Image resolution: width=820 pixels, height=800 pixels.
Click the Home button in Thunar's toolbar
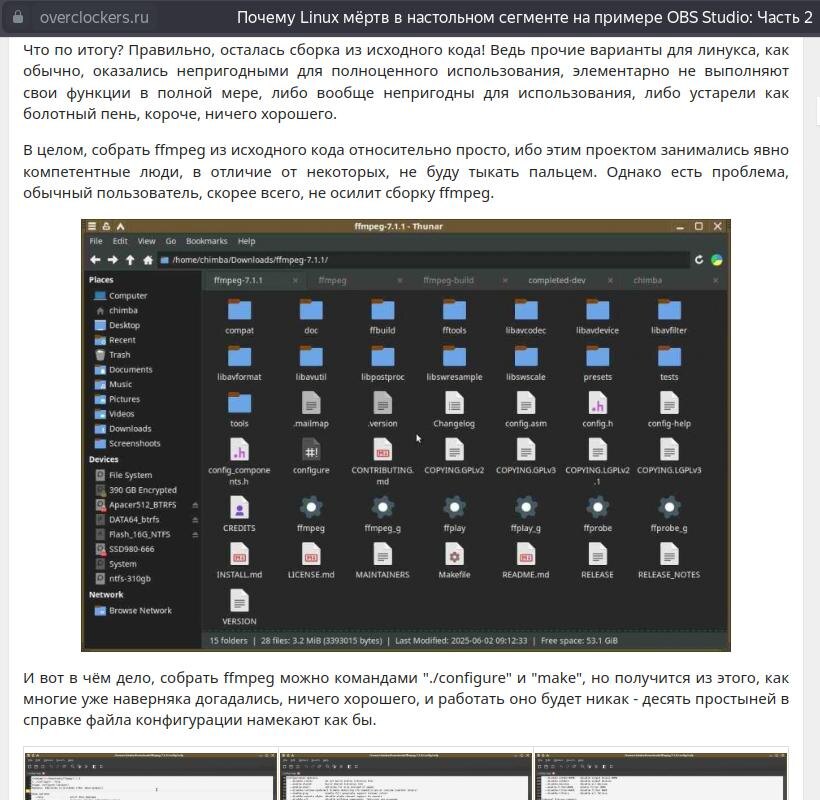(148, 260)
